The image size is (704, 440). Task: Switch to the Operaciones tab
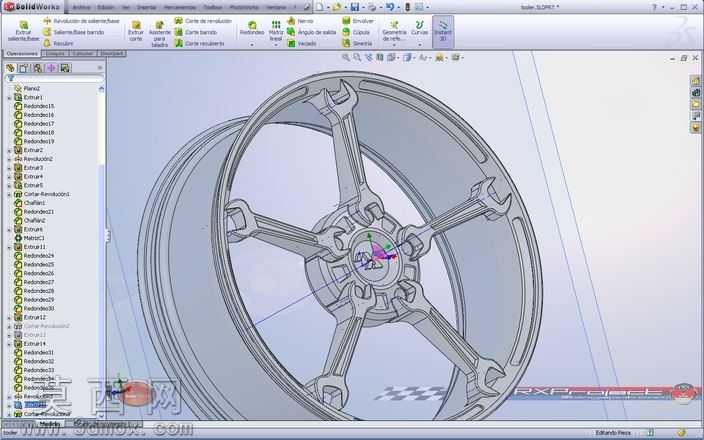point(22,53)
